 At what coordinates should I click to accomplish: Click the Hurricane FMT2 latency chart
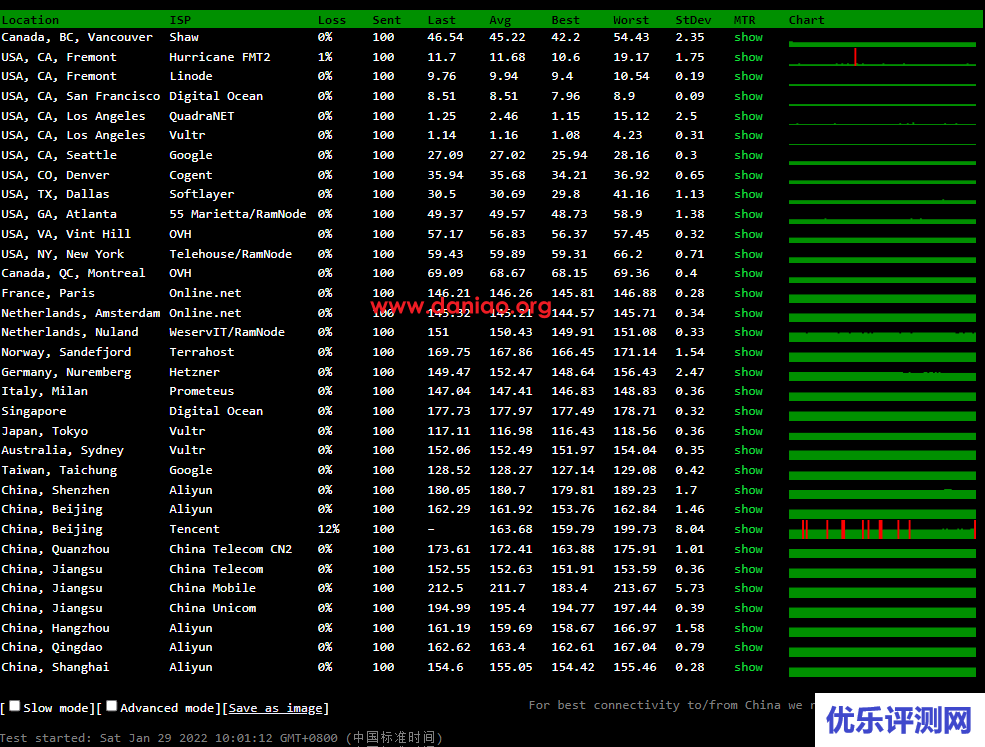tap(882, 57)
